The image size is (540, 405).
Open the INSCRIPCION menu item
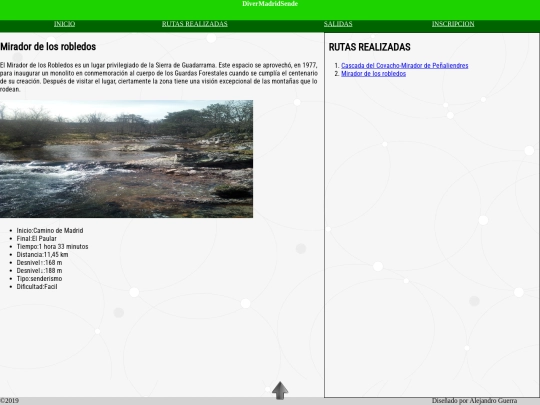coord(453,24)
